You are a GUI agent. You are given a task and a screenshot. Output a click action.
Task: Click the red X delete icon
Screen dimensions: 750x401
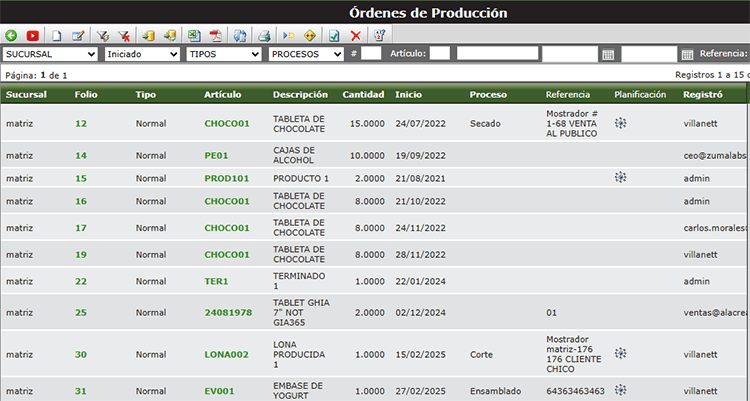coord(355,35)
